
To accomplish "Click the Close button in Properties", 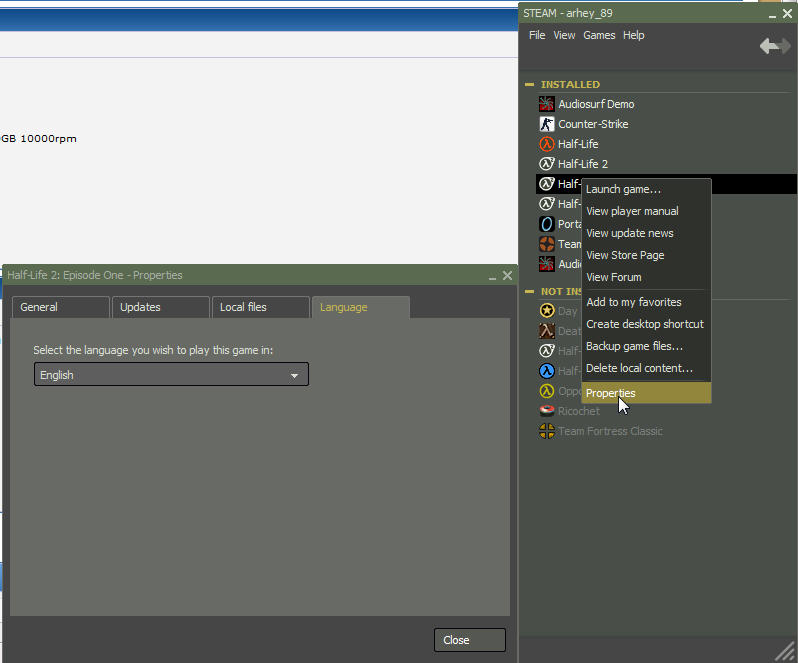I will pos(470,640).
